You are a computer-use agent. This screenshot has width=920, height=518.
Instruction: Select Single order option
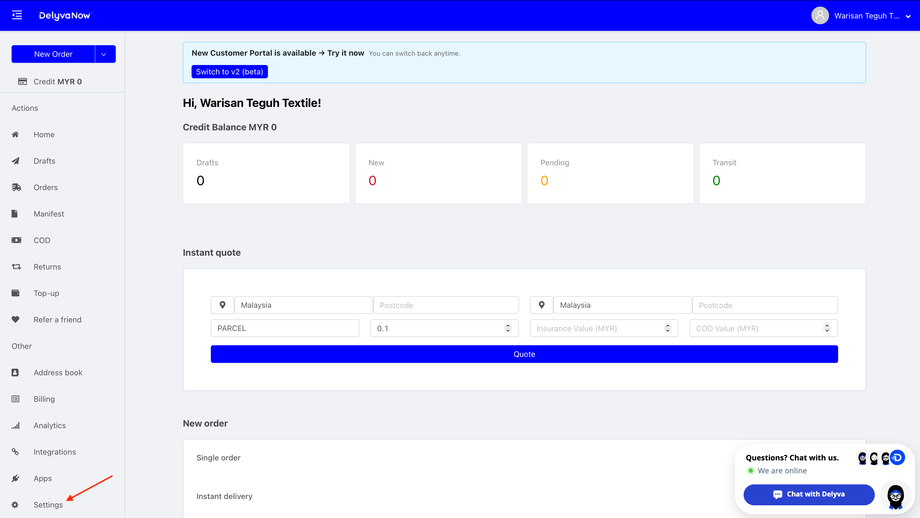coord(218,458)
